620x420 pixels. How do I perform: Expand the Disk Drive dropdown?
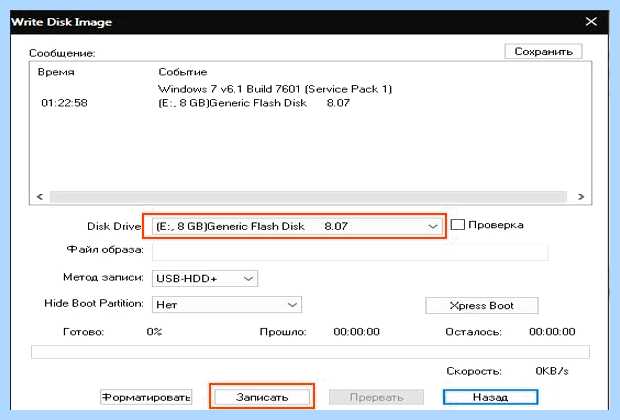297,227
